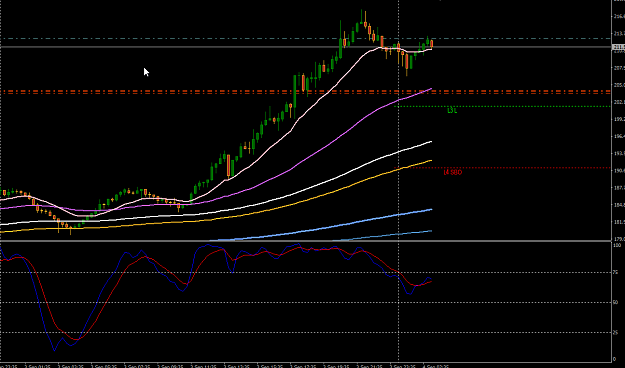This screenshot has width=625, height=368.
Task: Click the last orange candle on the chart
Action: tap(431, 43)
